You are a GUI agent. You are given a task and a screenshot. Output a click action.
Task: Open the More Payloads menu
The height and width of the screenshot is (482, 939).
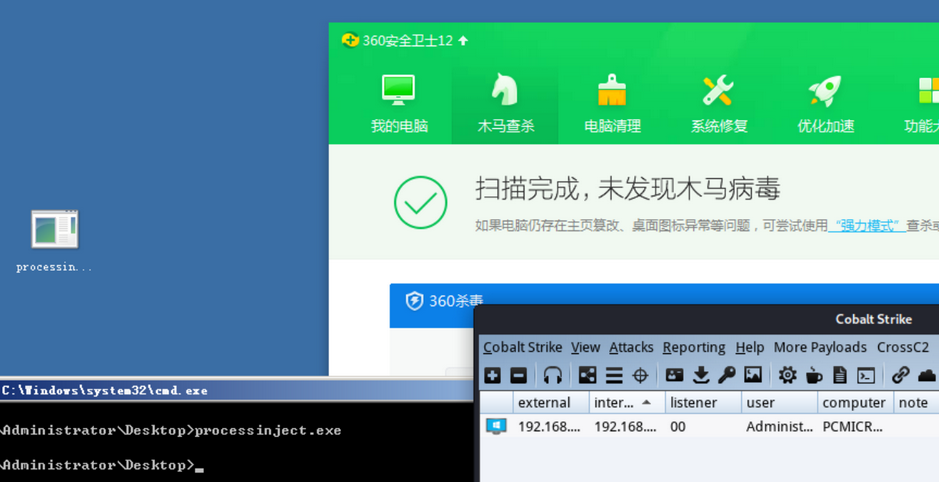tap(820, 347)
